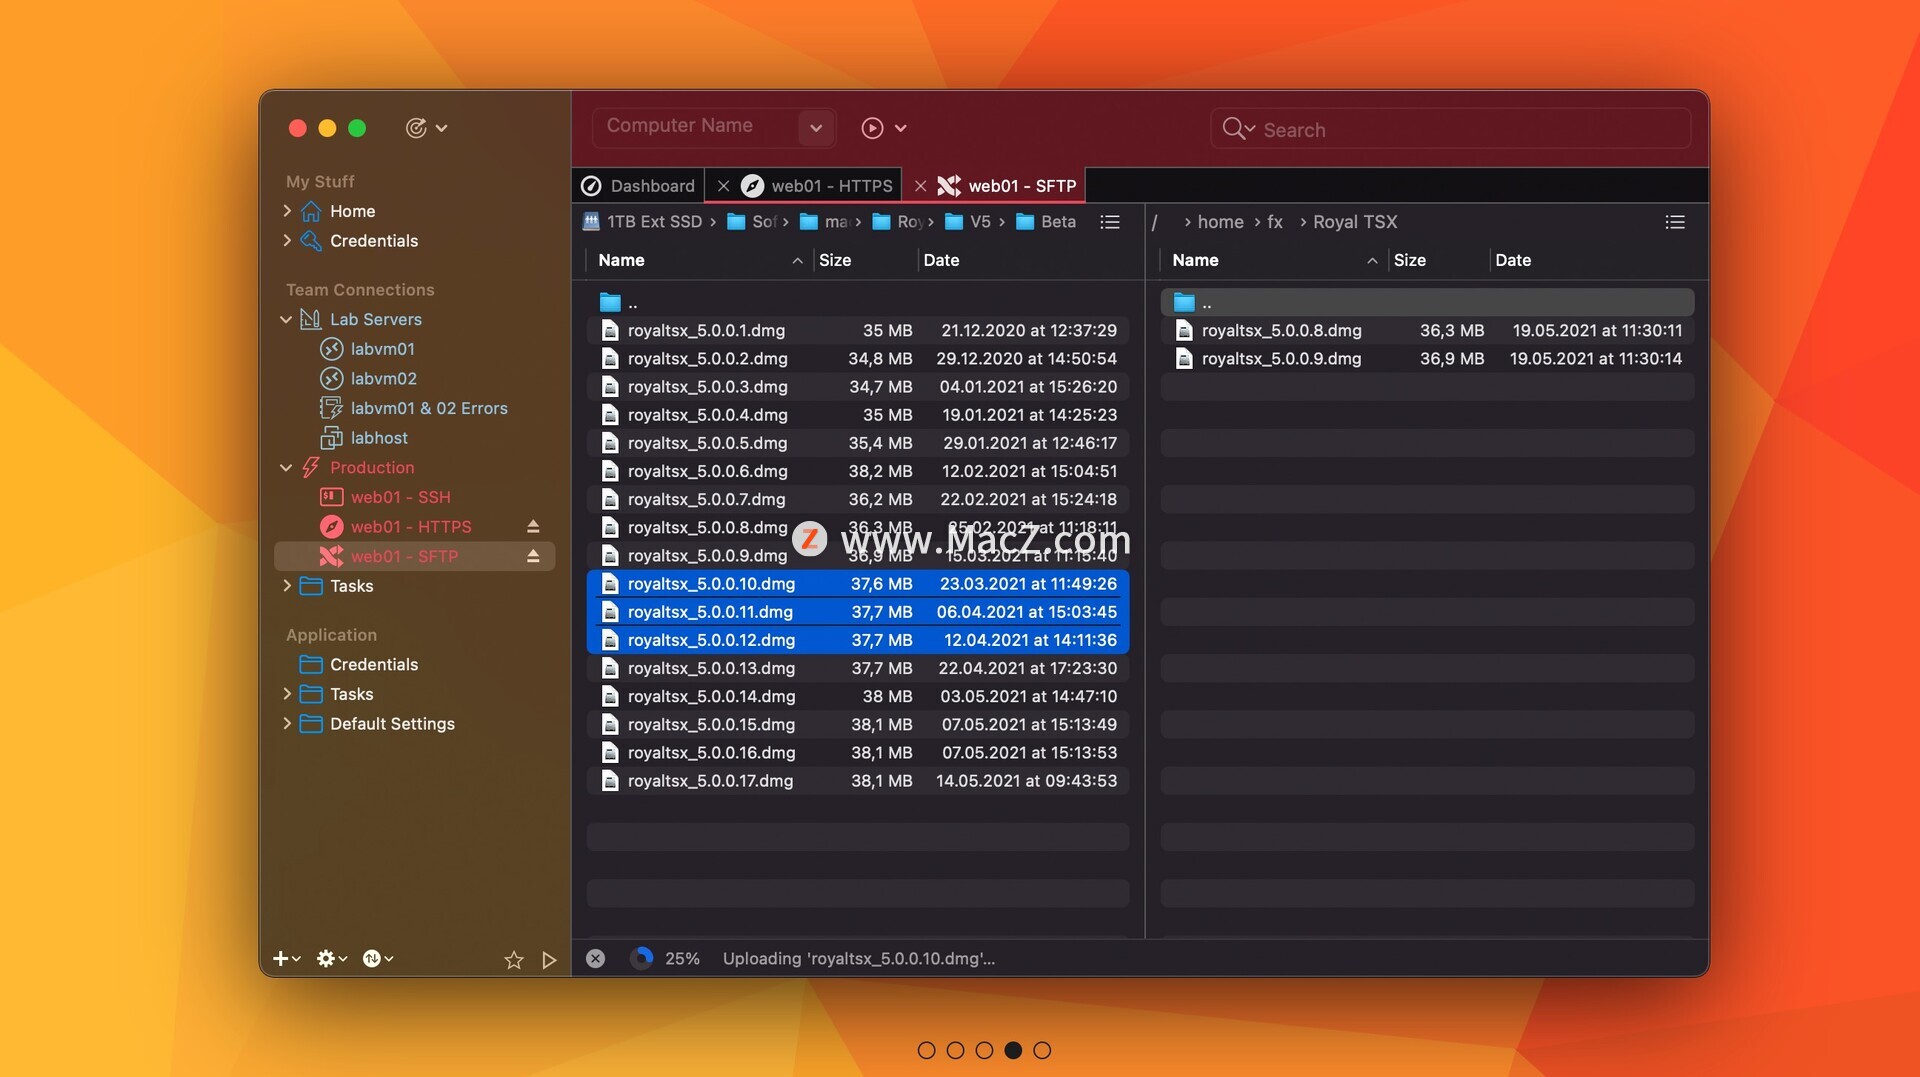Screen dimensions: 1920x1077
Task: Disconnect web01 - SFTP via eject icon
Action: tap(533, 556)
